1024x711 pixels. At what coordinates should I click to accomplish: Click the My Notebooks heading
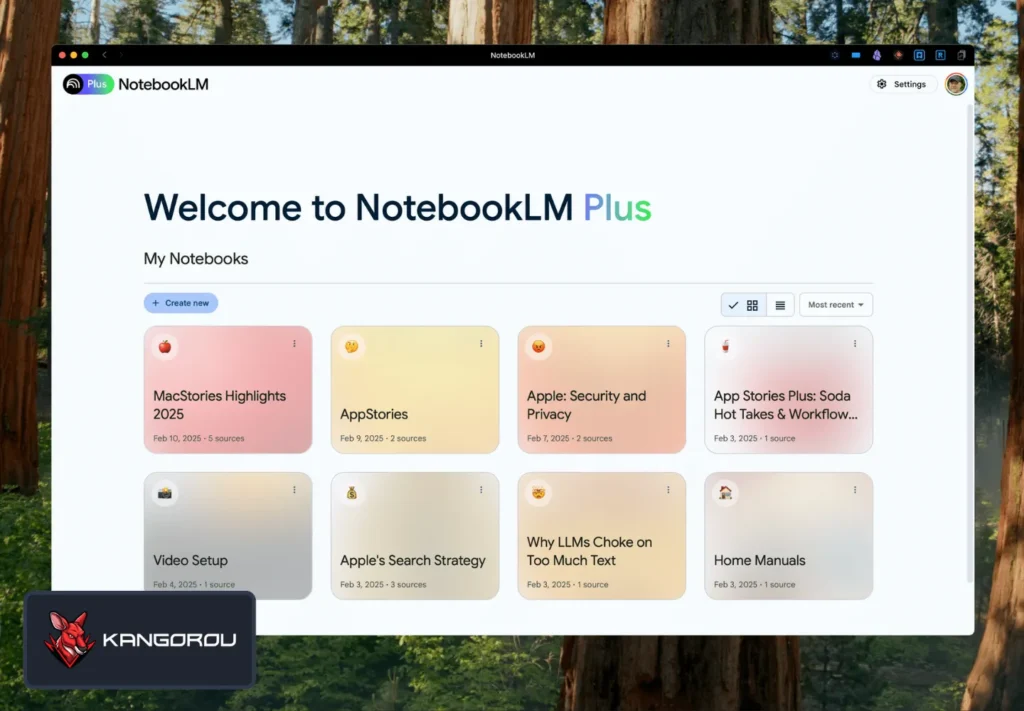[x=196, y=259]
